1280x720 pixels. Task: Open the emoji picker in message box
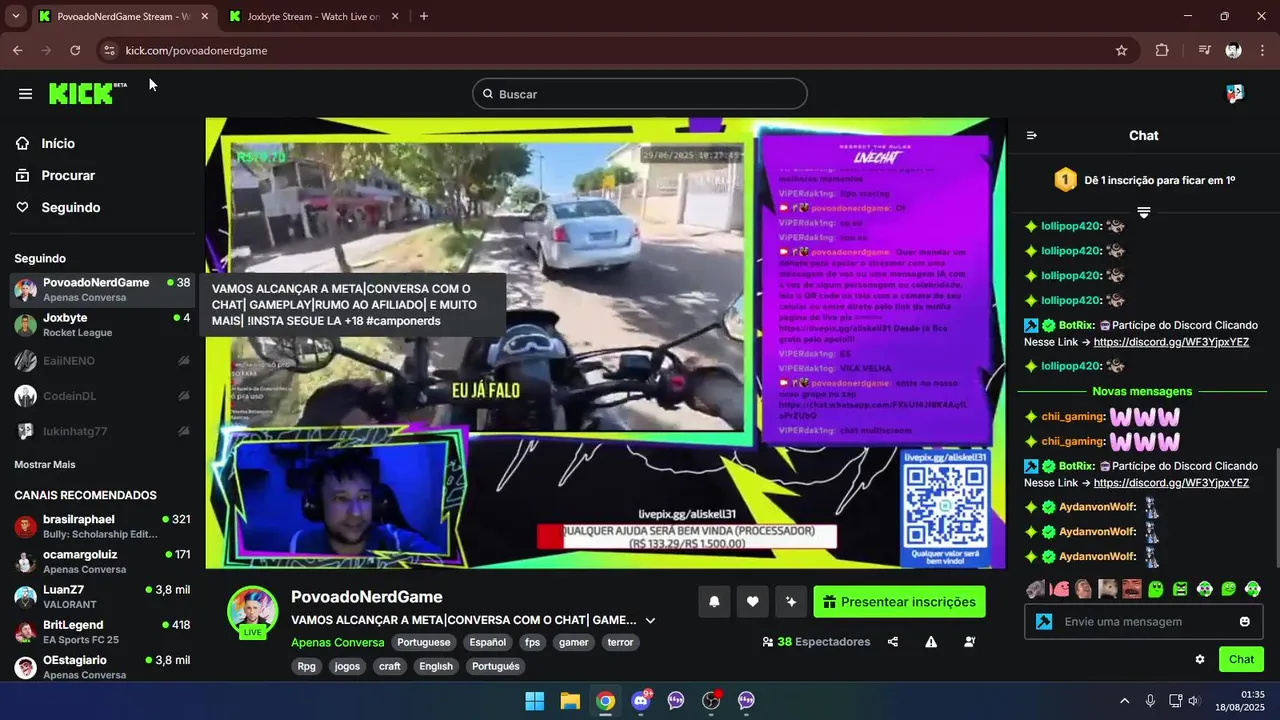(x=1245, y=621)
